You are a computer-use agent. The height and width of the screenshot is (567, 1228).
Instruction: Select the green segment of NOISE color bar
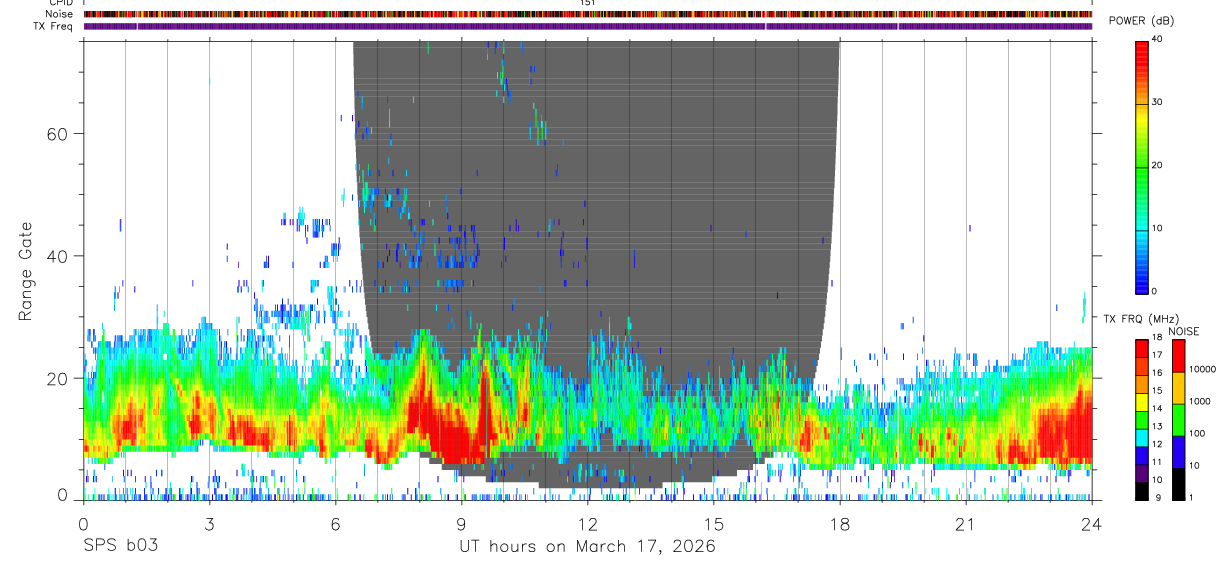coord(1177,420)
